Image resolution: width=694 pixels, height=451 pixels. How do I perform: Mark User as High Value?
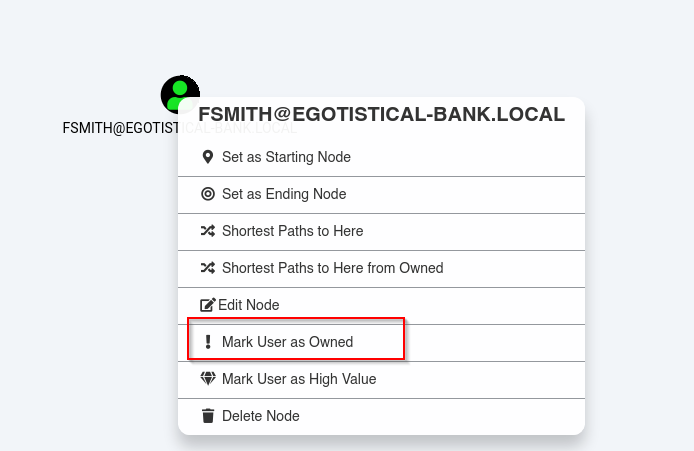(x=381, y=380)
